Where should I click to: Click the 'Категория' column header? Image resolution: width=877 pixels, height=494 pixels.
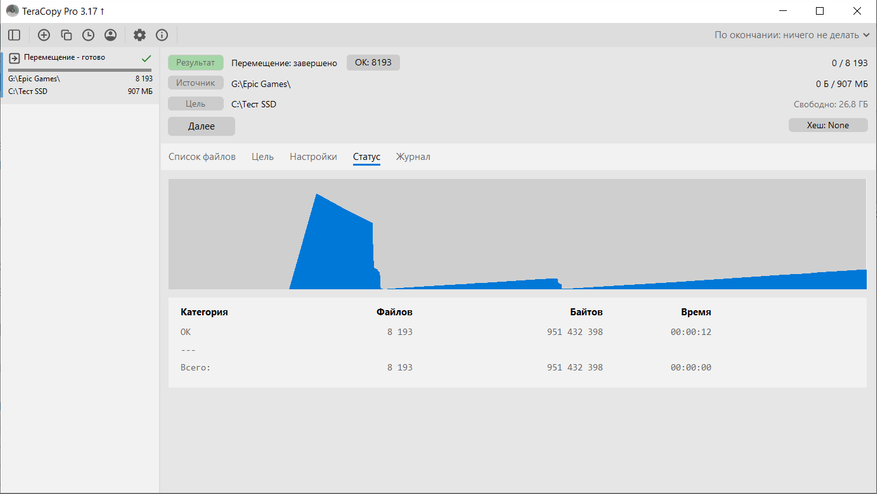pos(204,312)
